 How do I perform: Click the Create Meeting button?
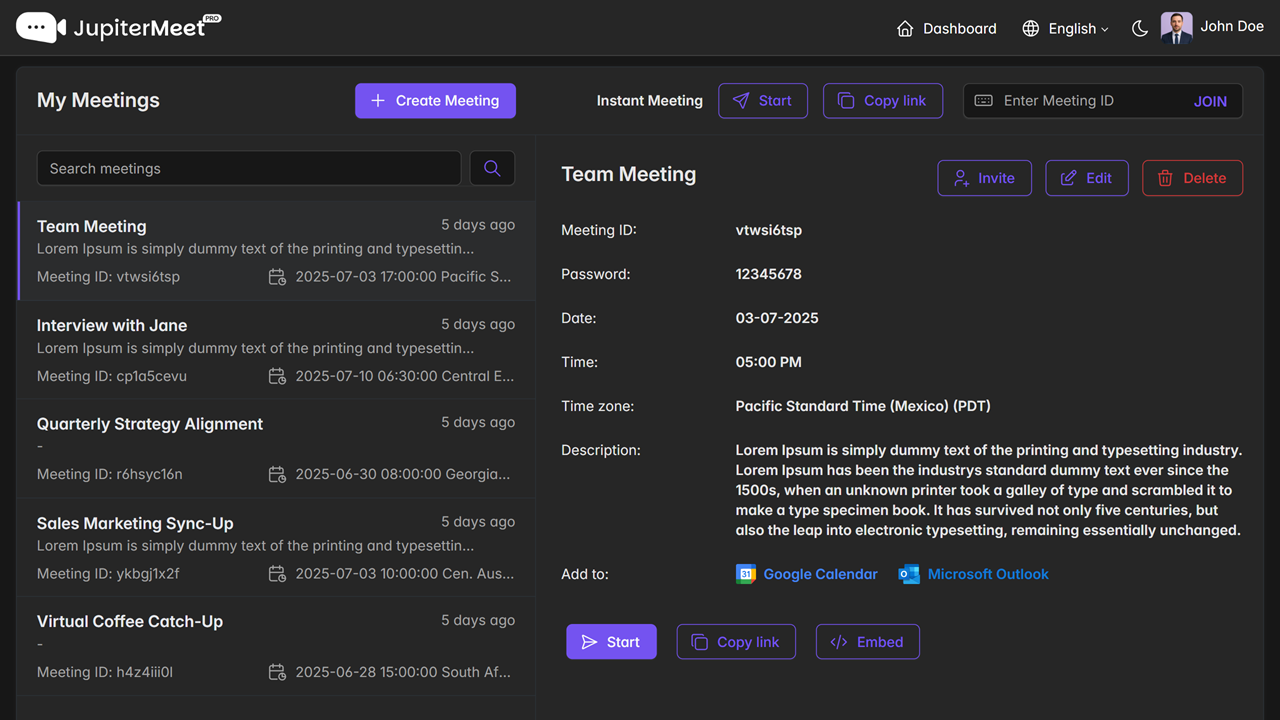[435, 100]
